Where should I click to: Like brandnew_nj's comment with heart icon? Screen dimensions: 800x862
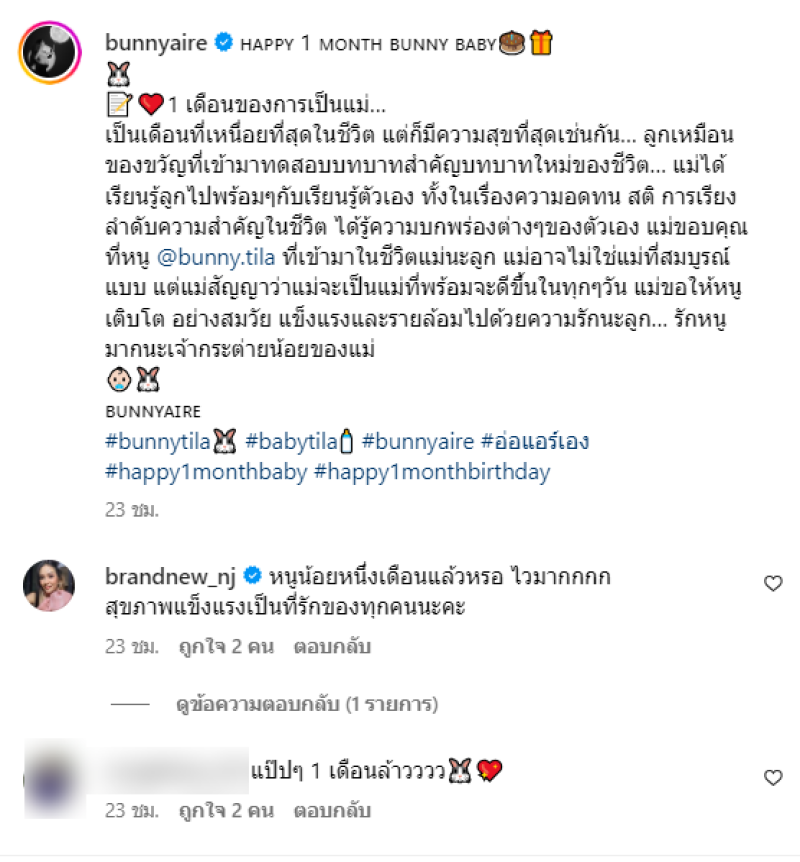[773, 583]
